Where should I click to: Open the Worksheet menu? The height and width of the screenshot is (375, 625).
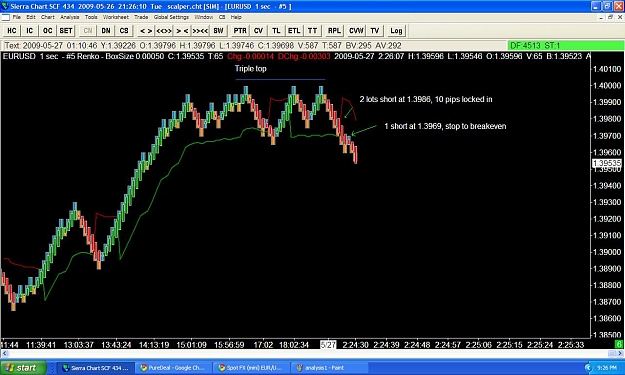point(116,17)
